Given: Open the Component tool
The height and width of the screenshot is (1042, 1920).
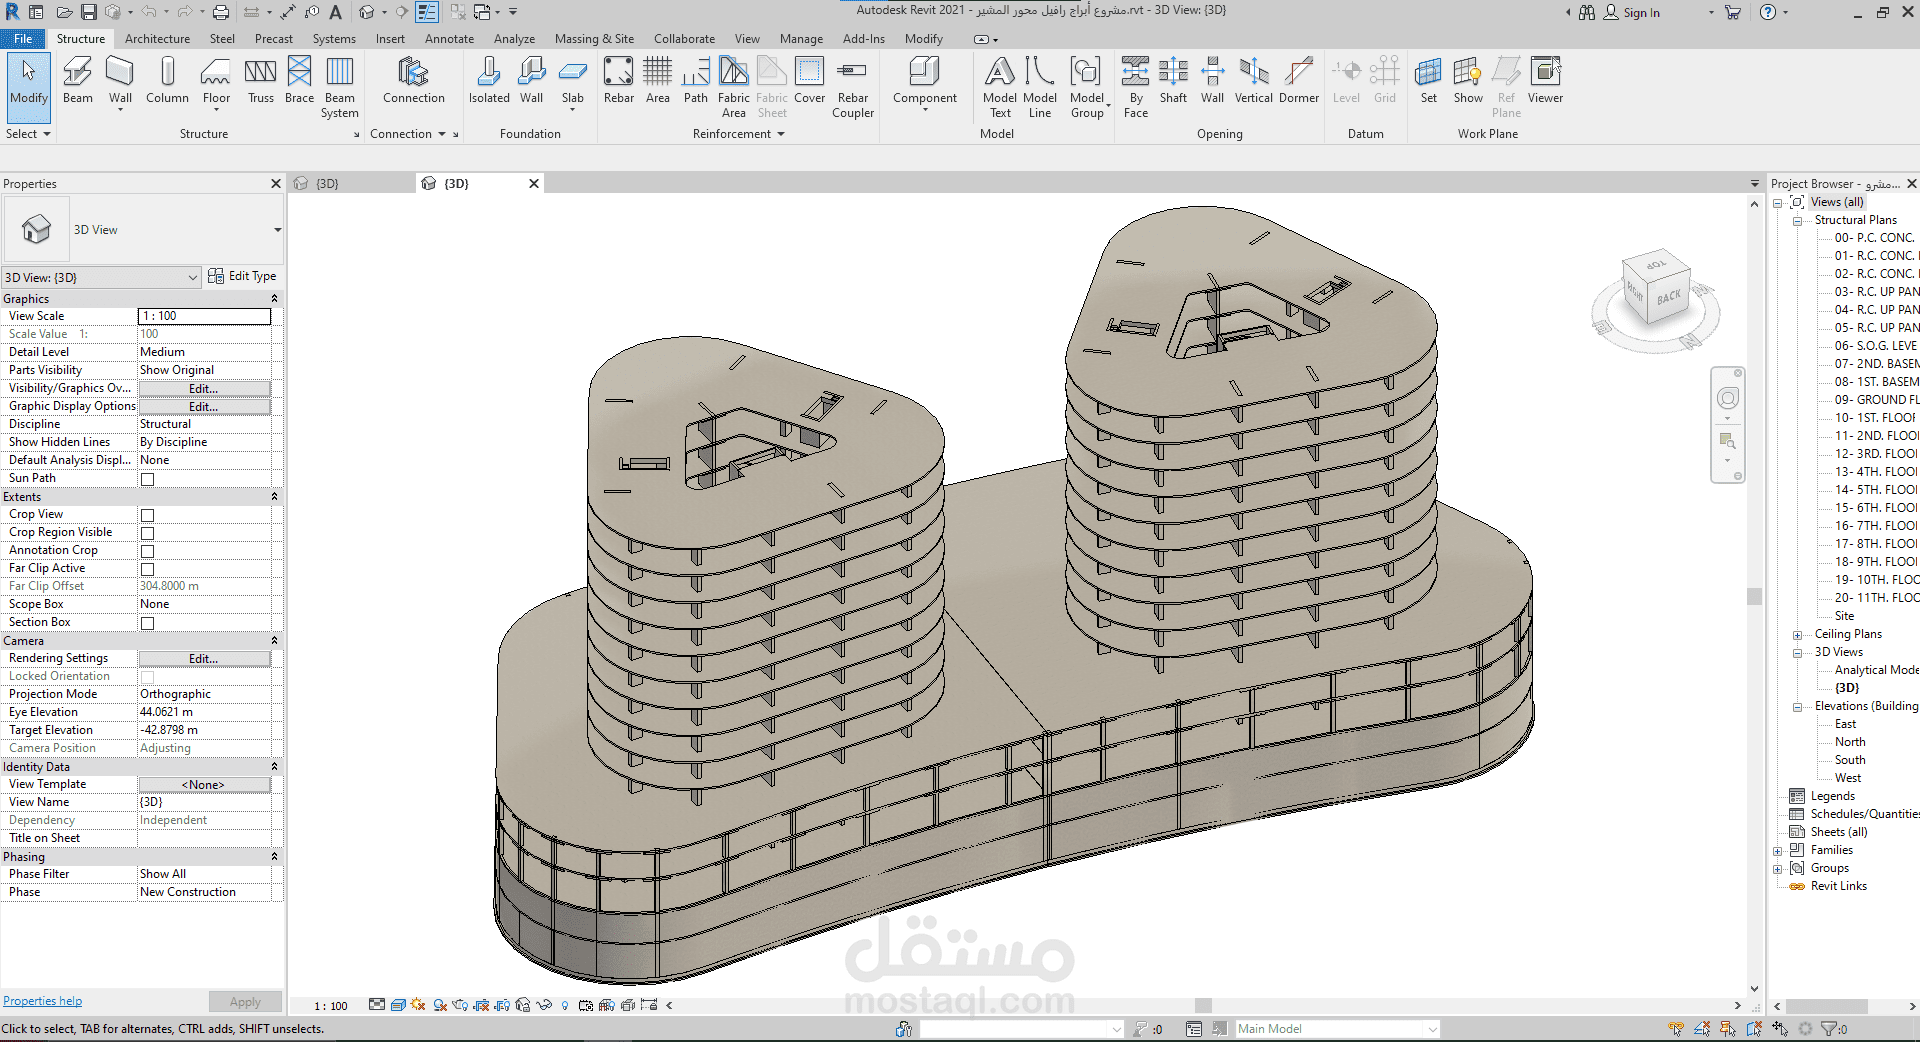Looking at the screenshot, I should point(925,82).
